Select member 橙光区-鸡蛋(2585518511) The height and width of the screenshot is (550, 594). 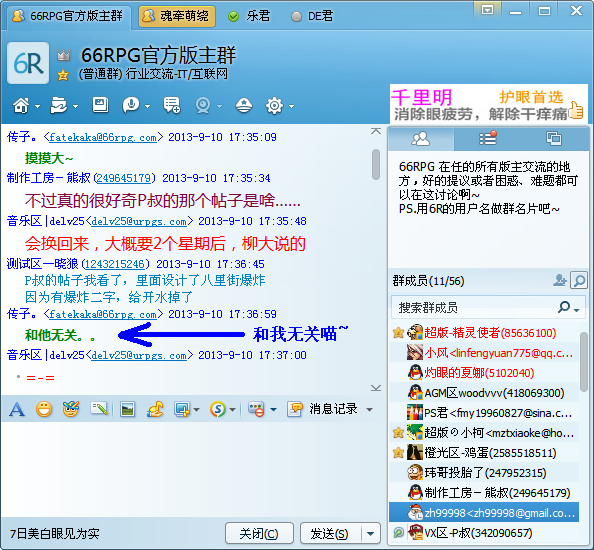coord(484,453)
